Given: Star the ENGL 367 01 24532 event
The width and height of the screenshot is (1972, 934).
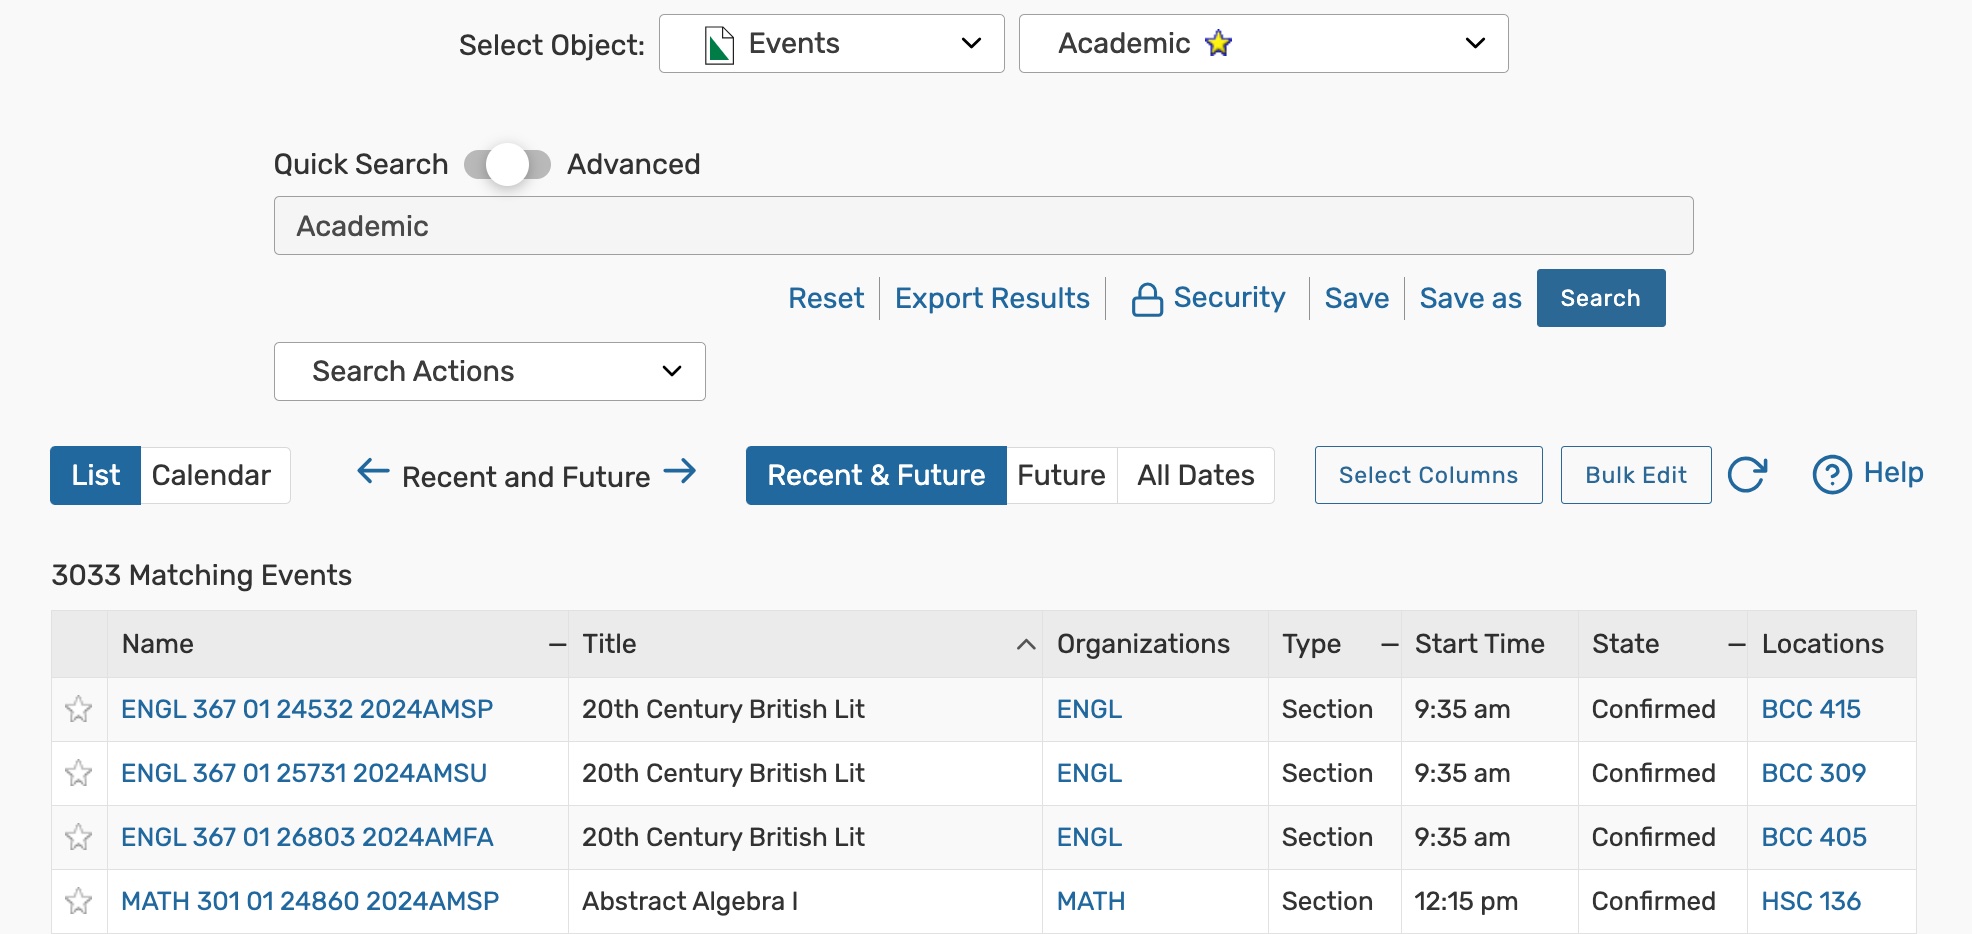Looking at the screenshot, I should click(79, 710).
